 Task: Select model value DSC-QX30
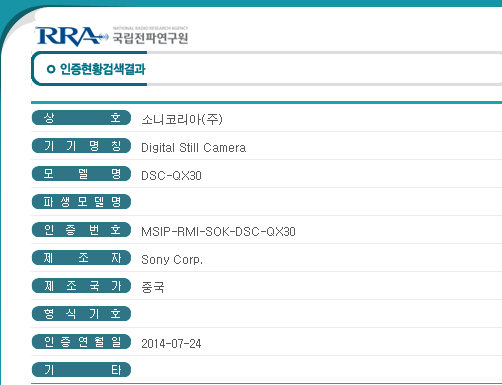point(171,176)
